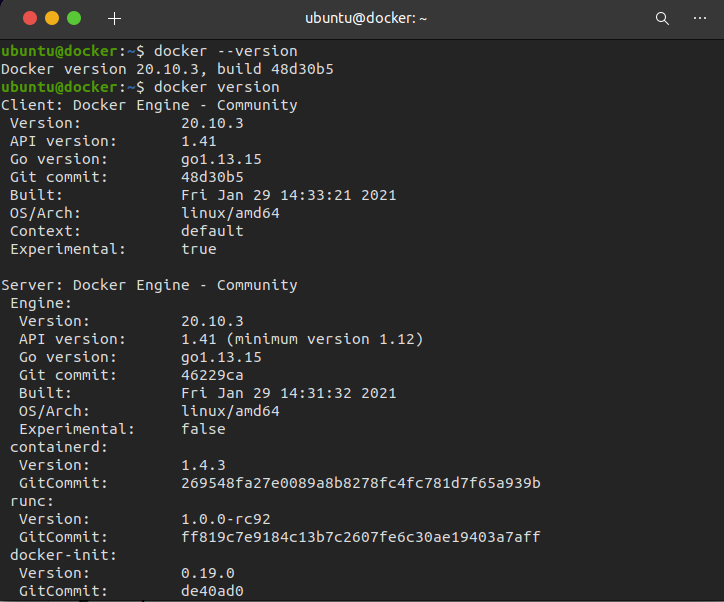Click server Built date 'Fri Jan 29 14:31:32 2021'
This screenshot has height=602, width=724.
click(x=289, y=393)
